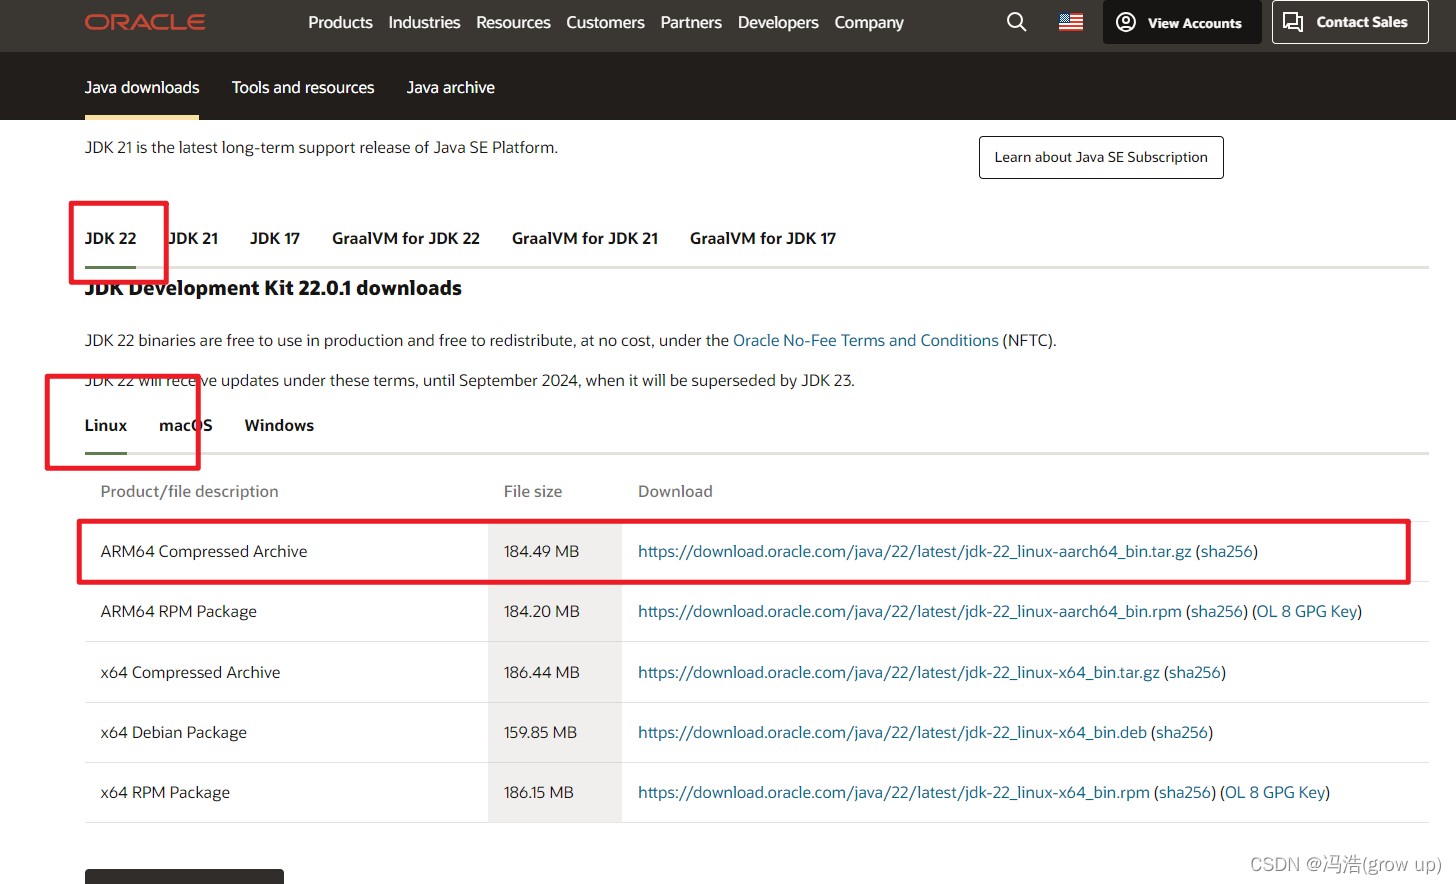
Task: Open Oracle No-Fee Terms and Conditions link
Action: 866,340
